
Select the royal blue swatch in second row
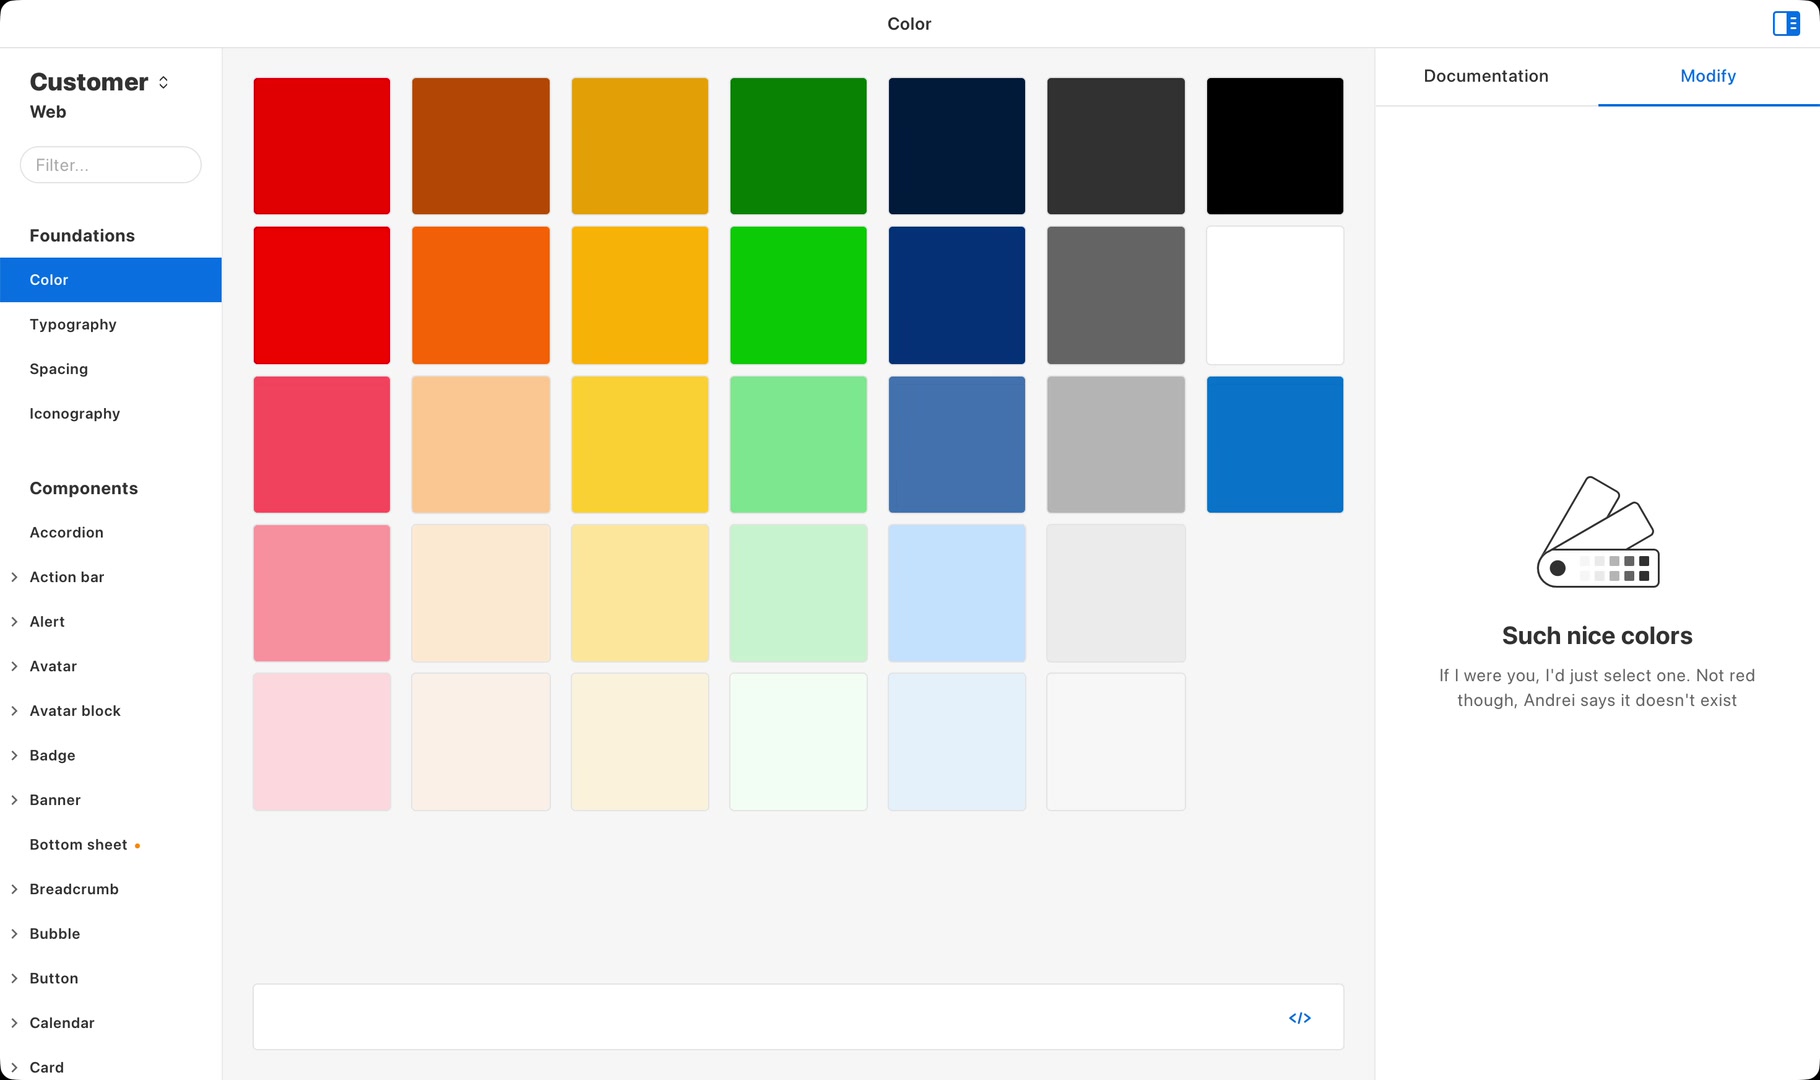[x=957, y=295]
